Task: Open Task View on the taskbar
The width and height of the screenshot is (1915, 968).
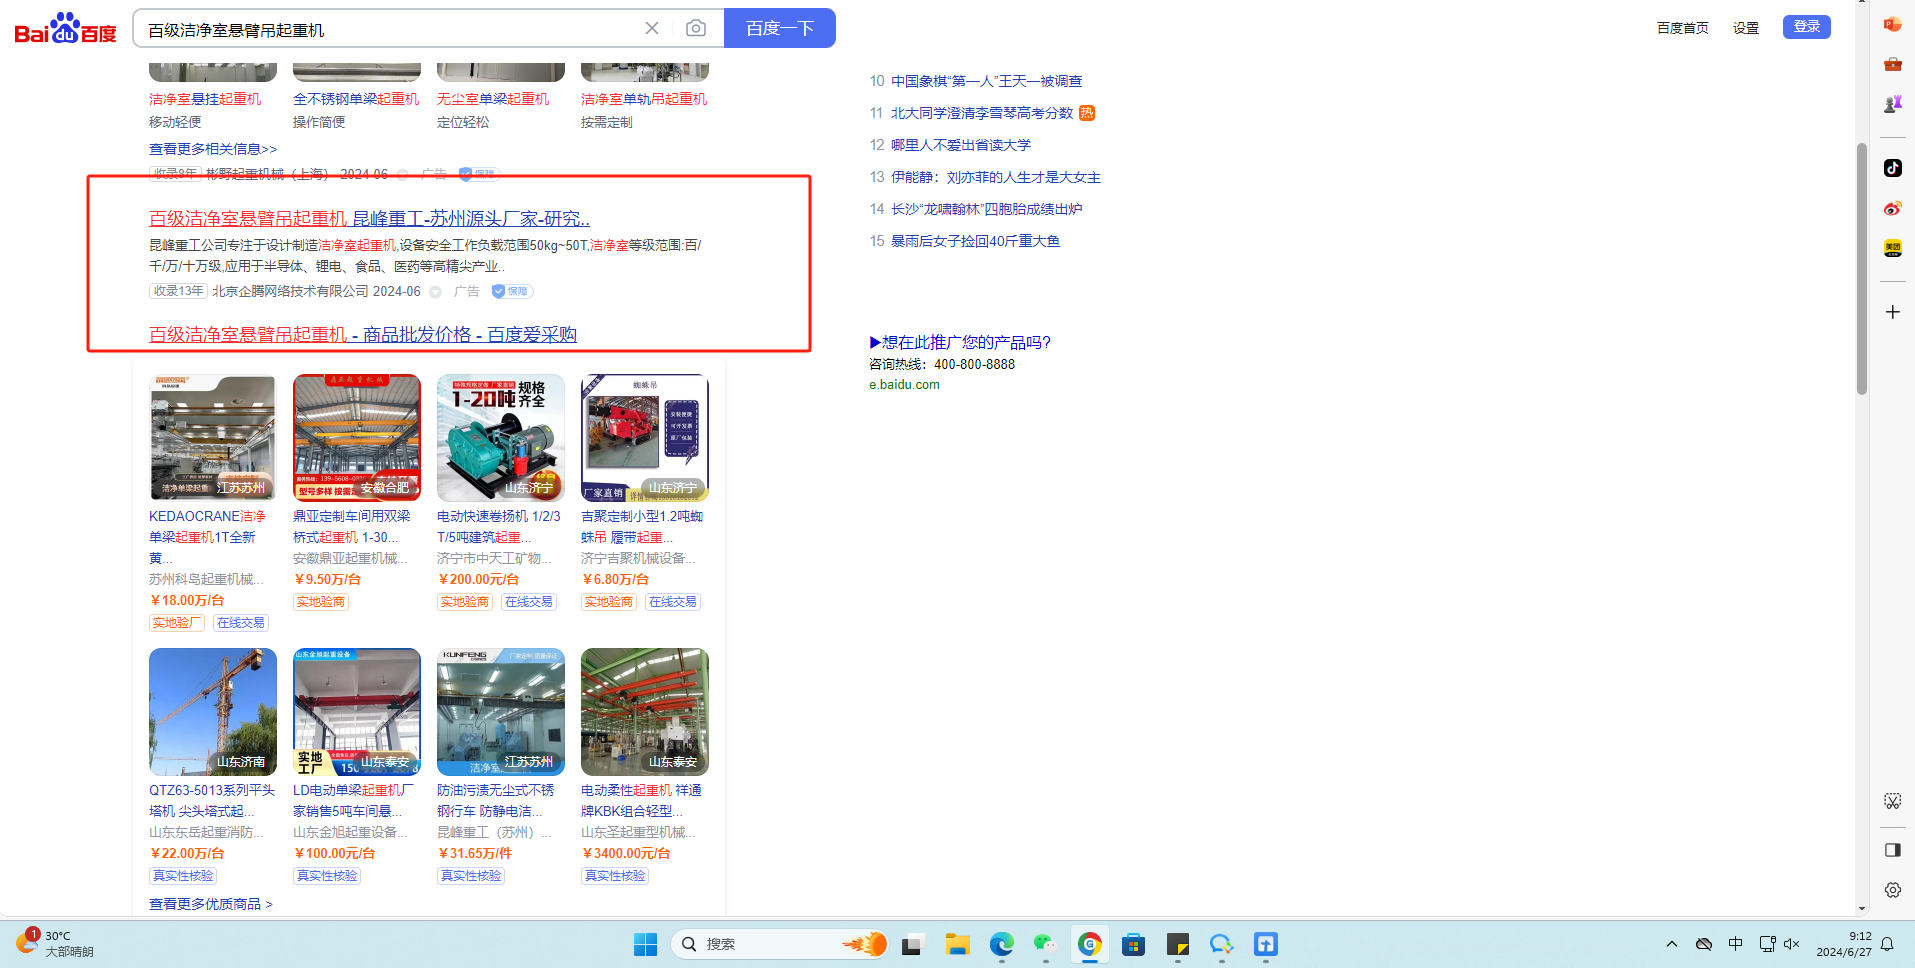Action: (x=912, y=944)
